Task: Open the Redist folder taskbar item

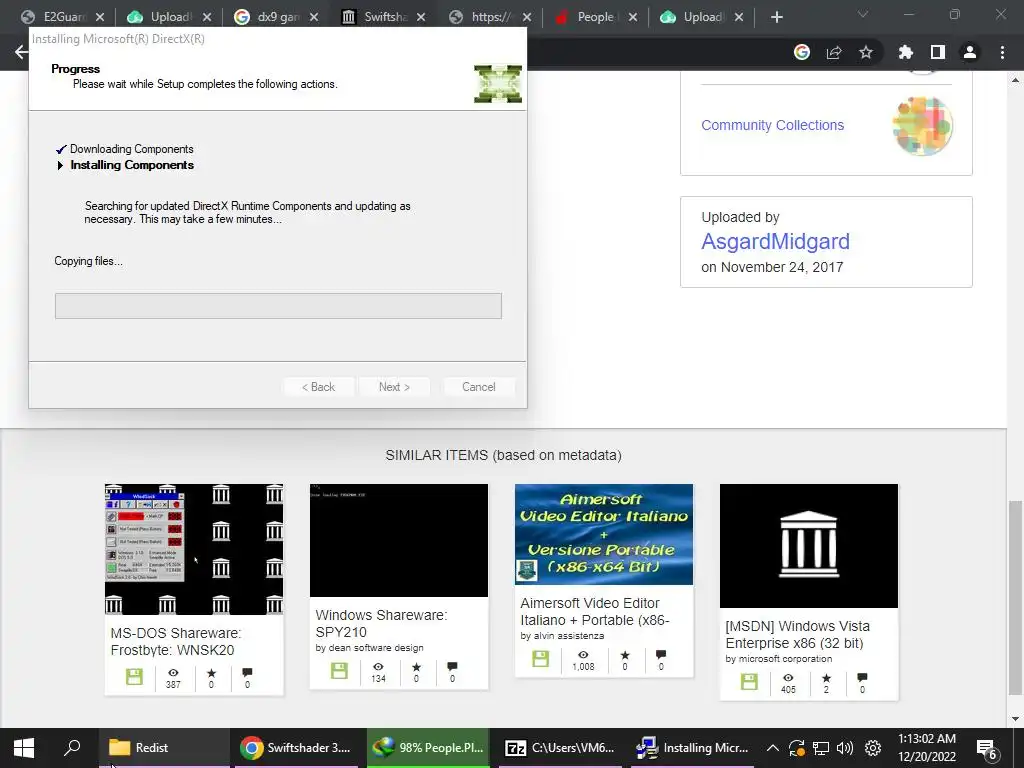Action: [164, 748]
